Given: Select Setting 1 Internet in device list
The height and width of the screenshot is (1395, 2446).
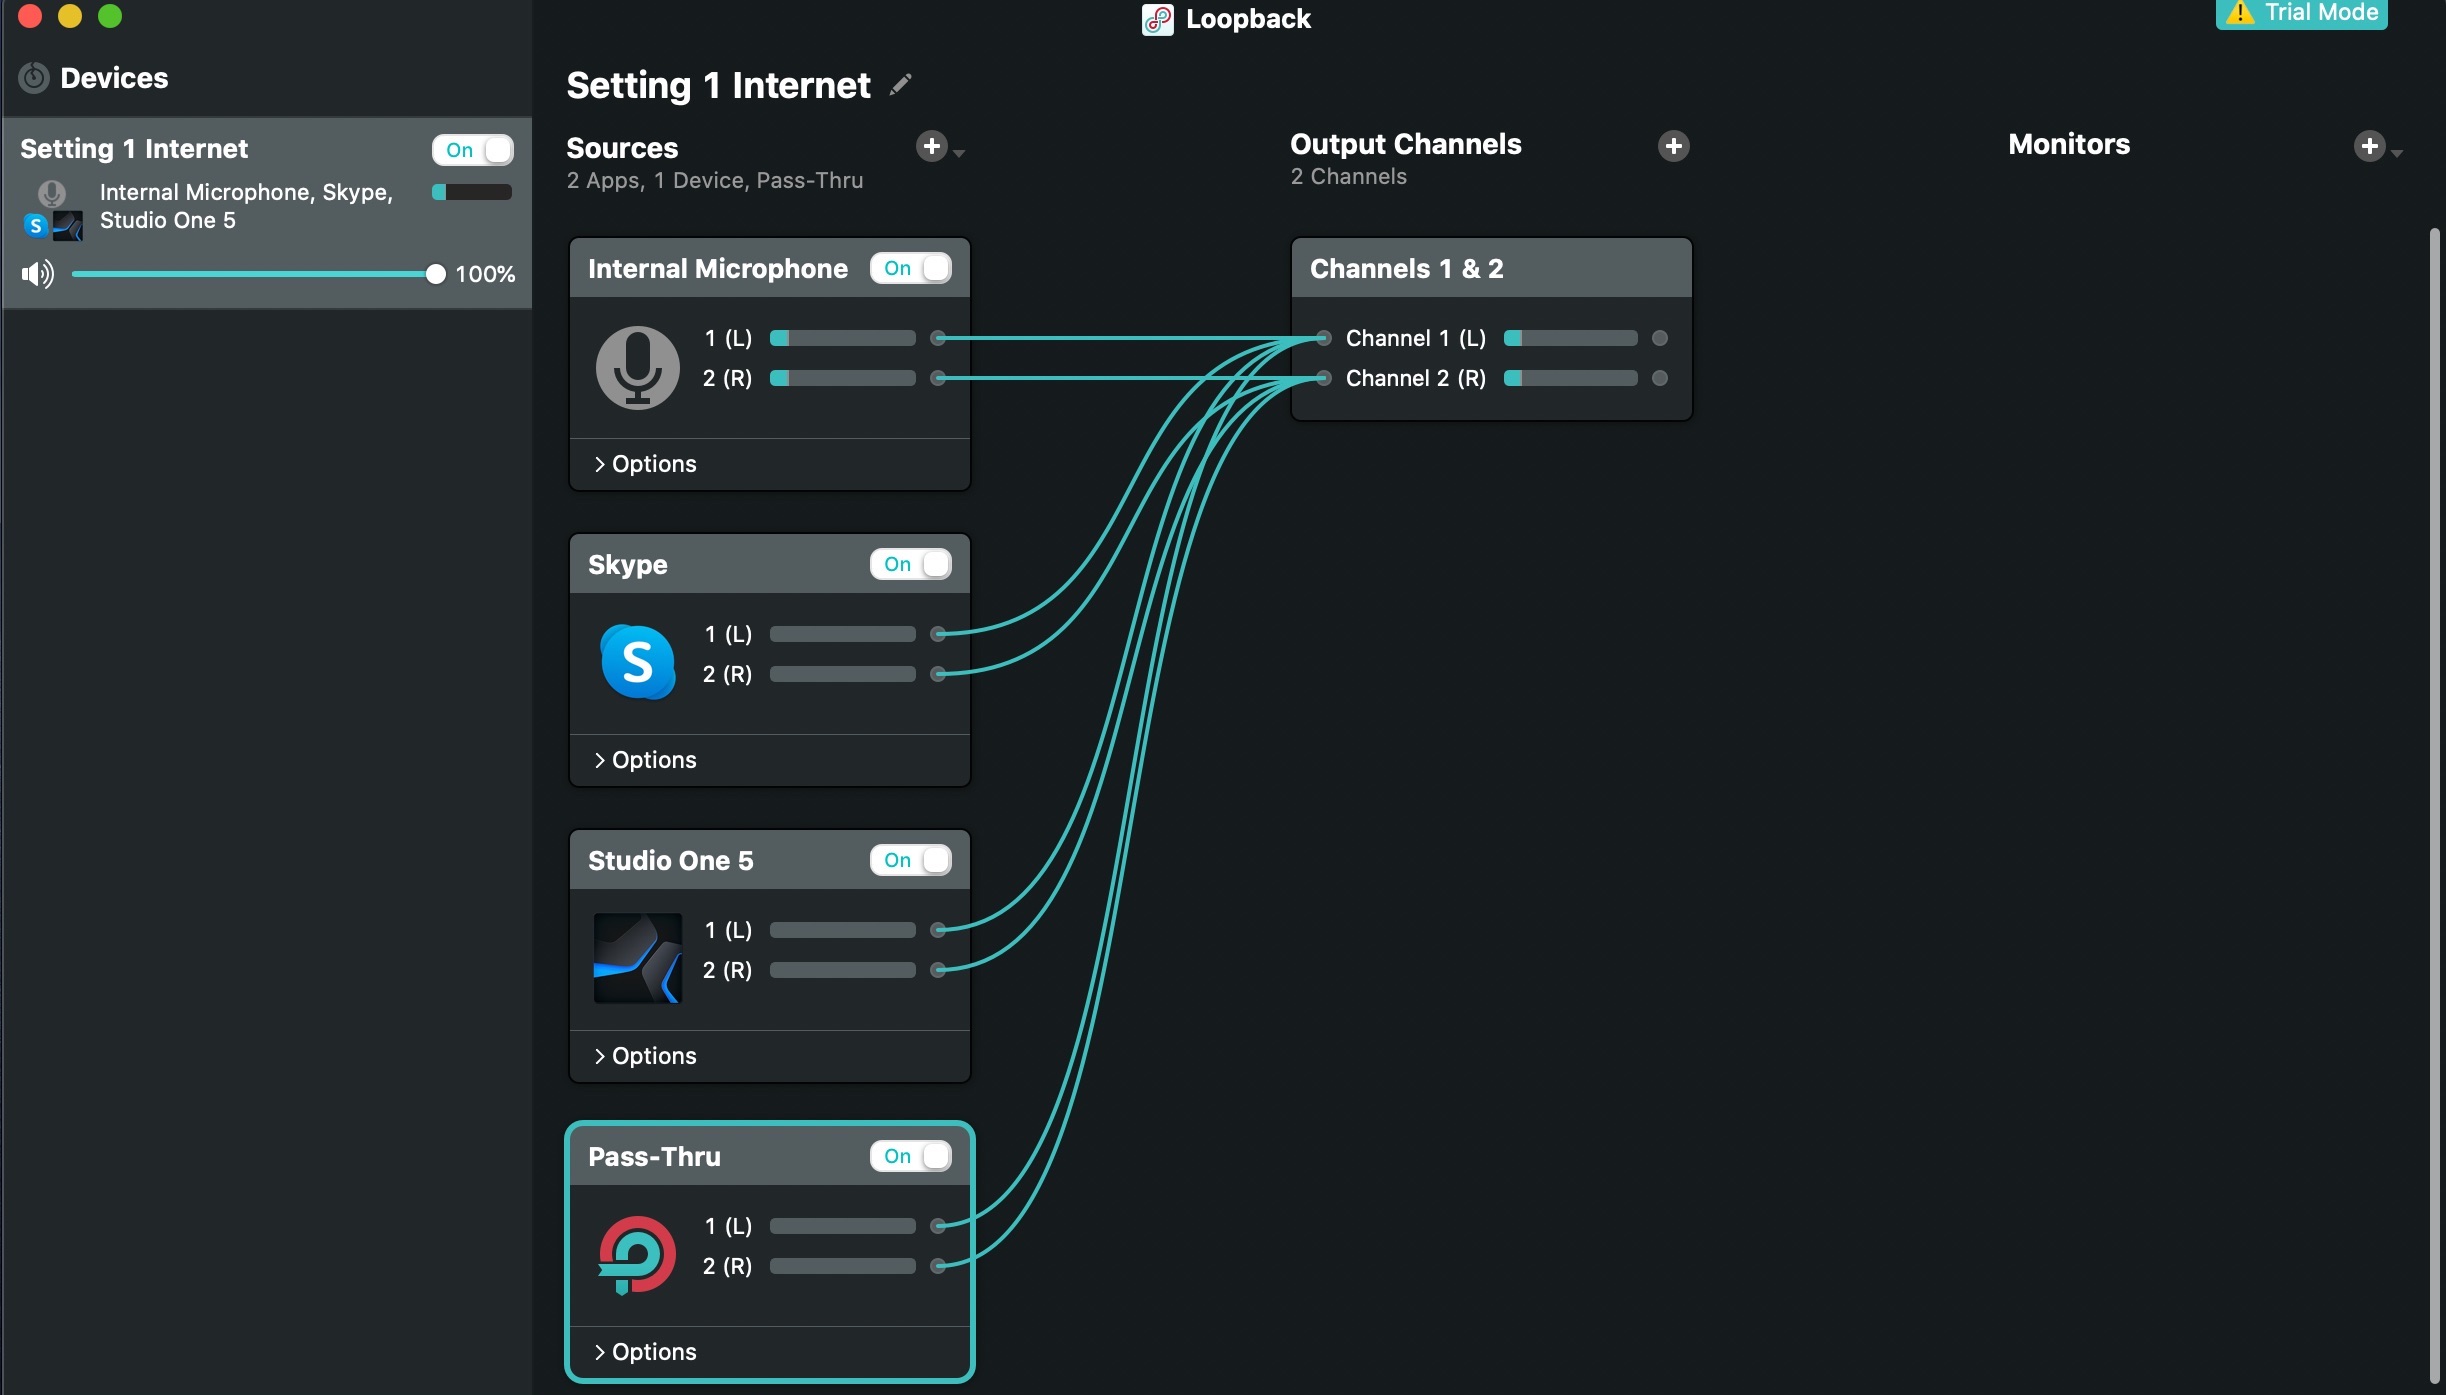Looking at the screenshot, I should click(x=267, y=213).
